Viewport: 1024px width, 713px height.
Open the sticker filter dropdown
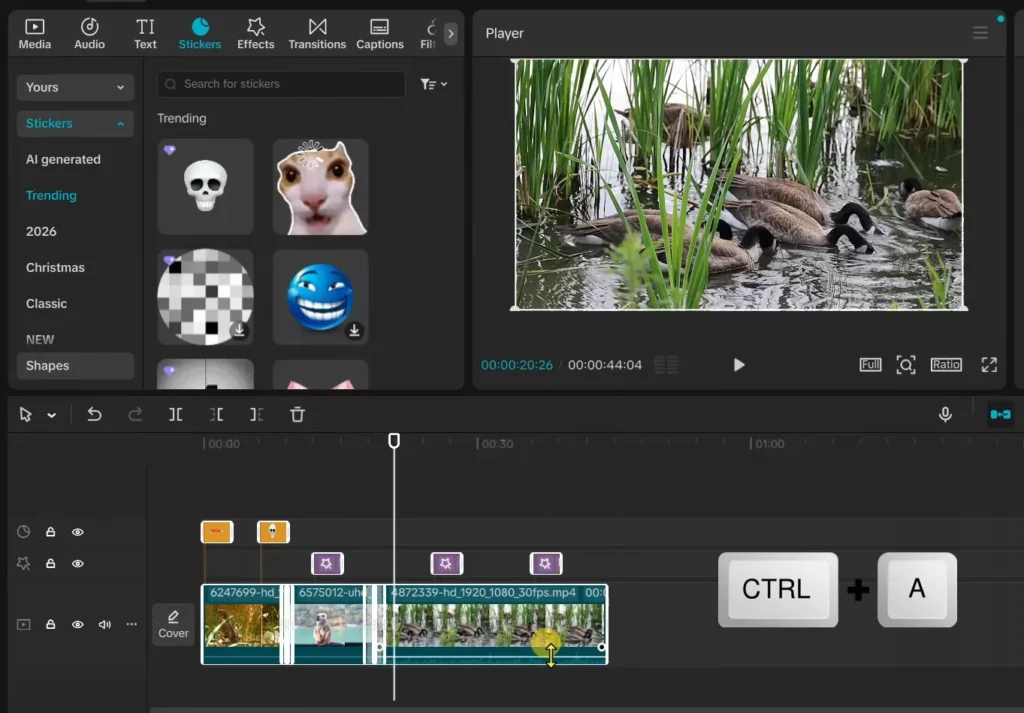pyautogui.click(x=434, y=84)
